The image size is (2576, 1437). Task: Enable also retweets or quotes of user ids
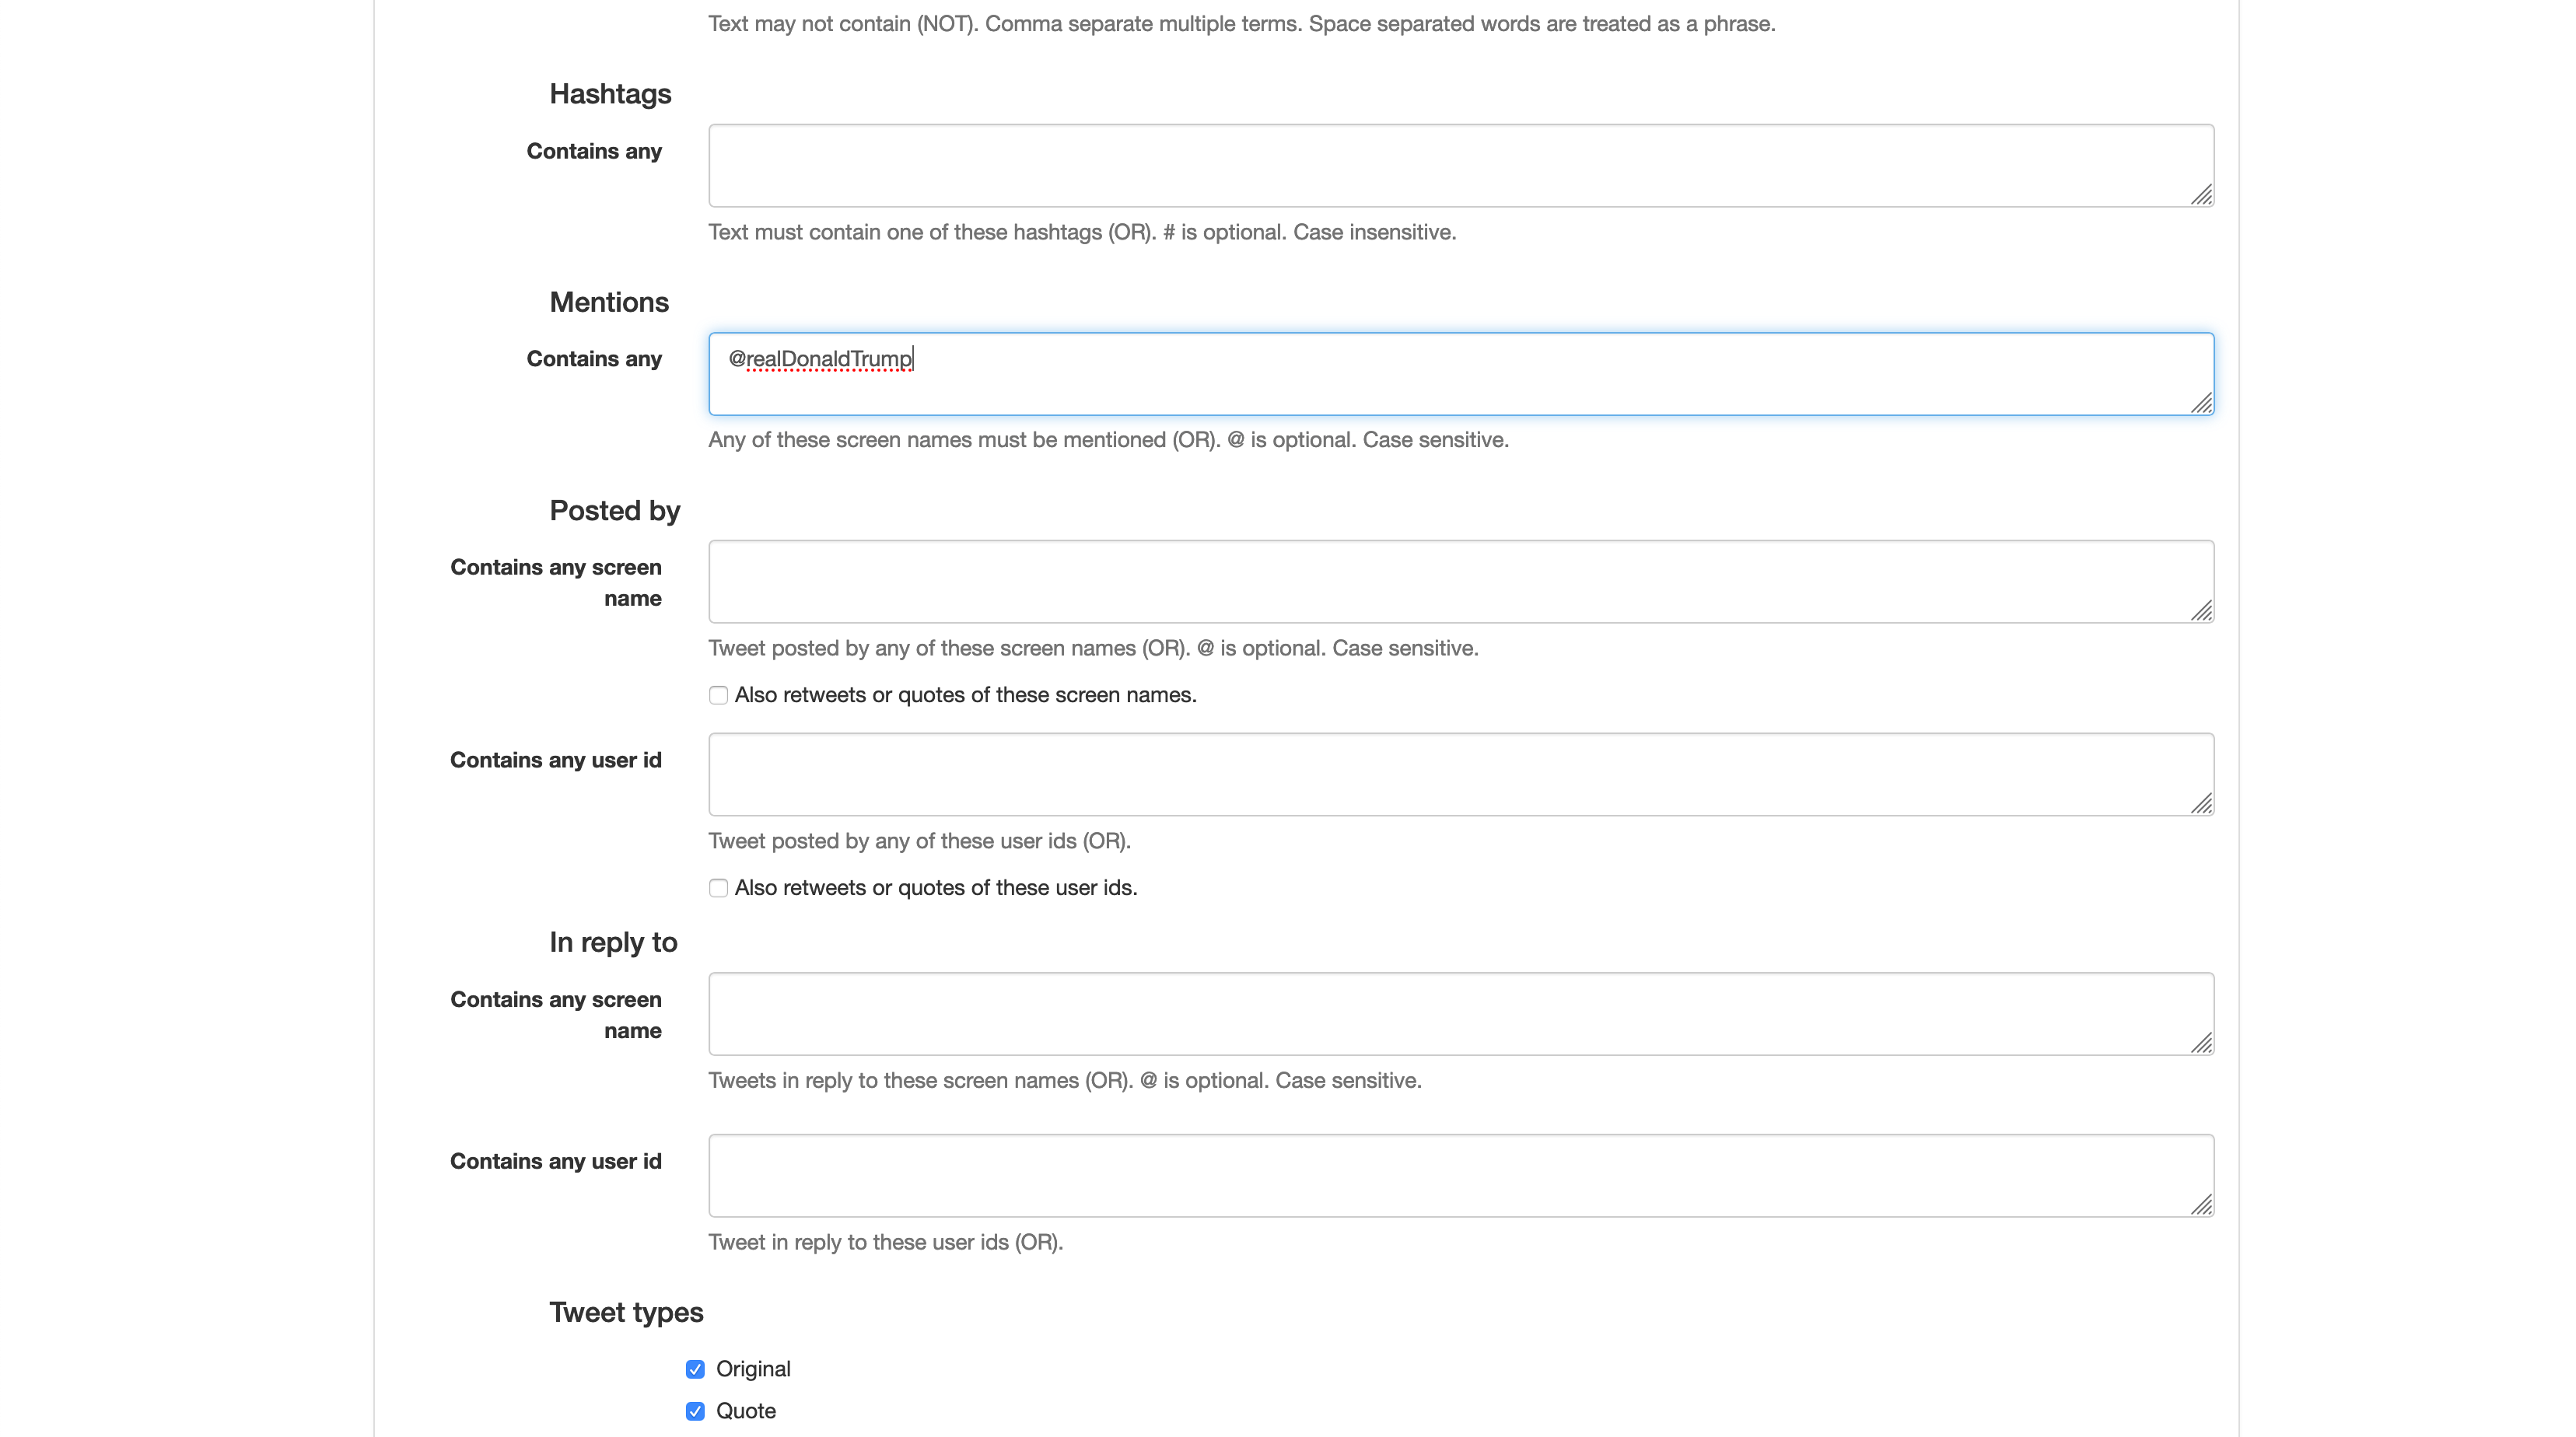[718, 888]
